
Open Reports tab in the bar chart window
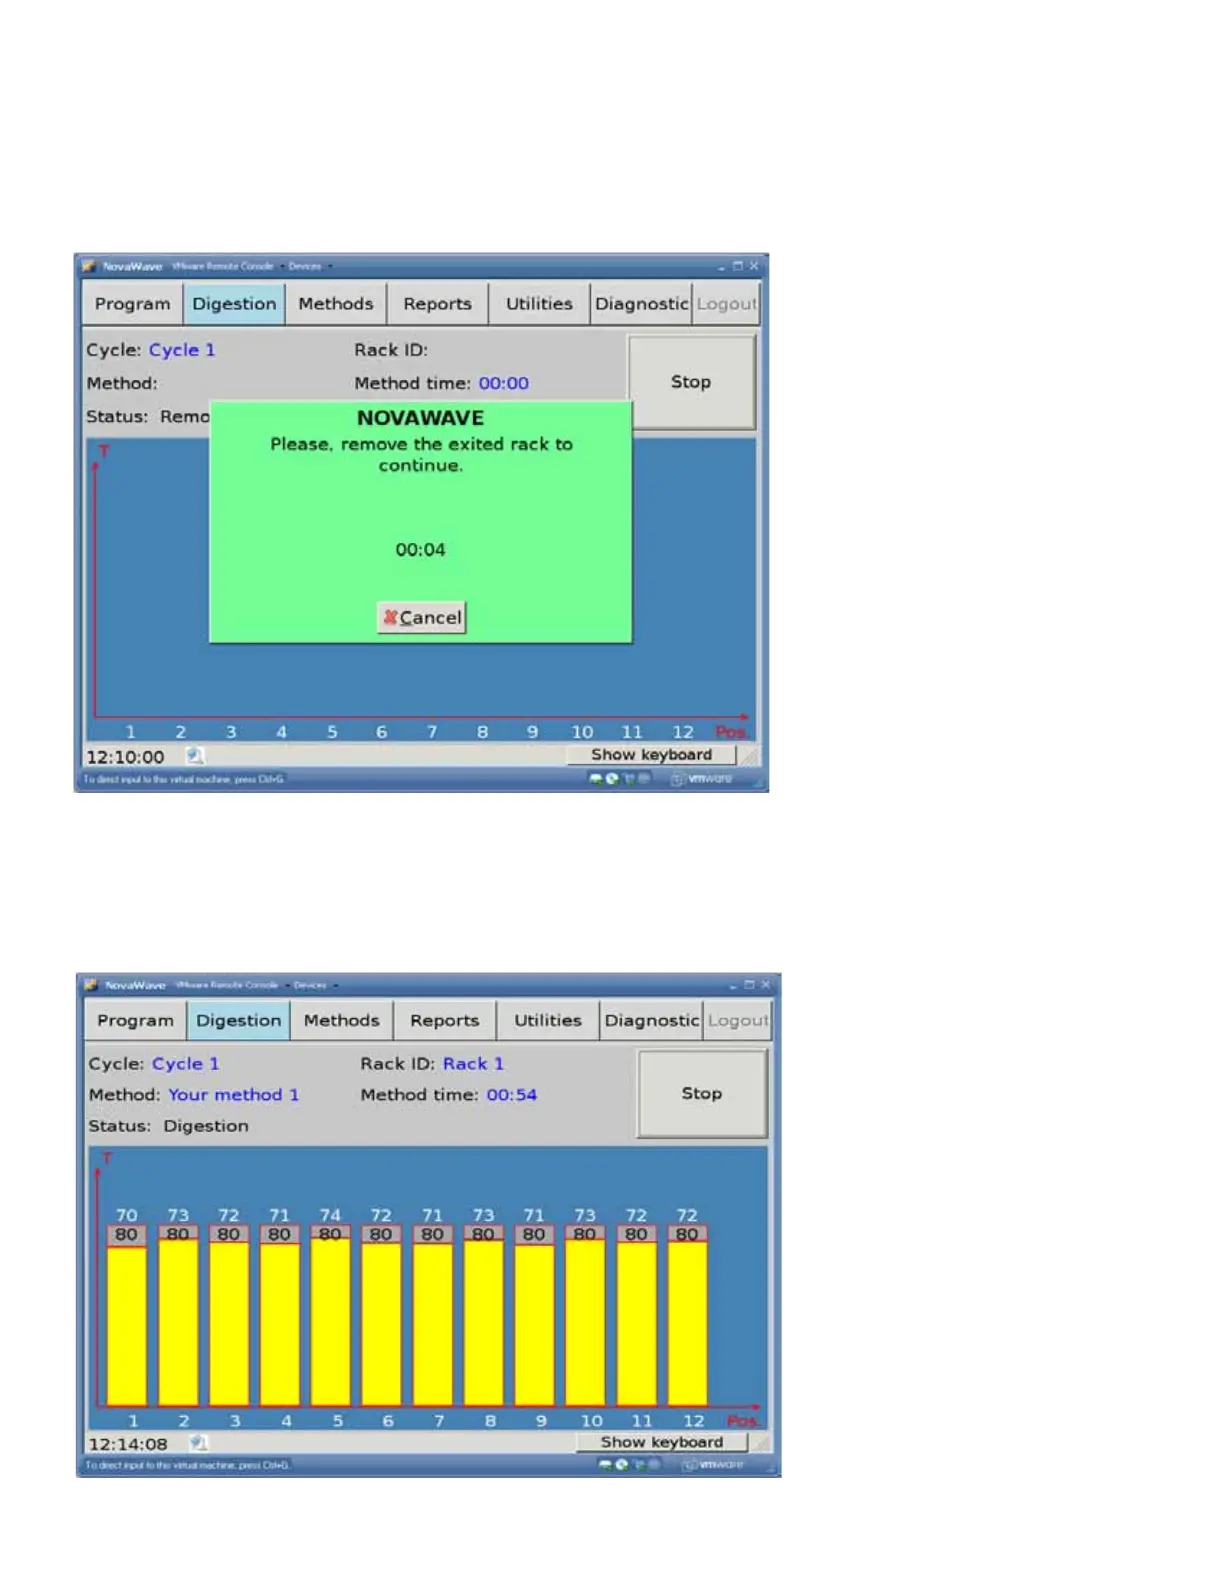pyautogui.click(x=445, y=1021)
